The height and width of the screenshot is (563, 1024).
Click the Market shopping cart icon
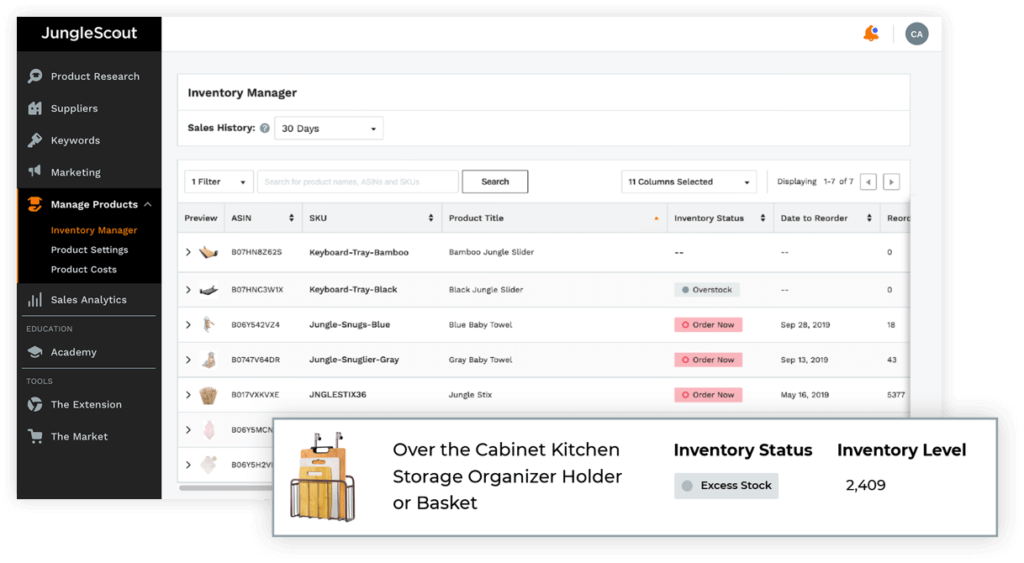point(35,436)
